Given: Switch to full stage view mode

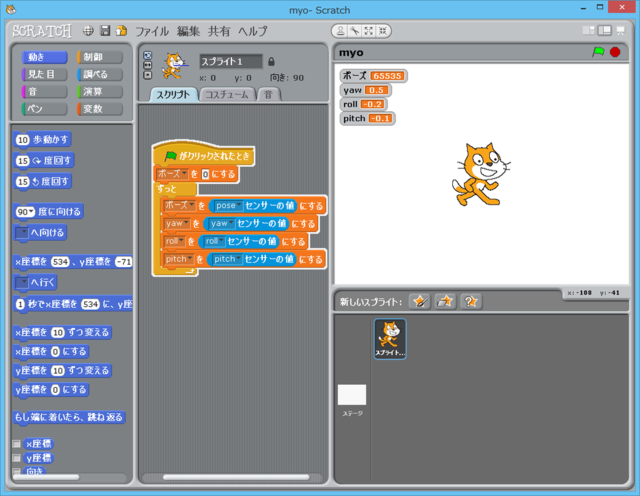Looking at the screenshot, I should [604, 30].
